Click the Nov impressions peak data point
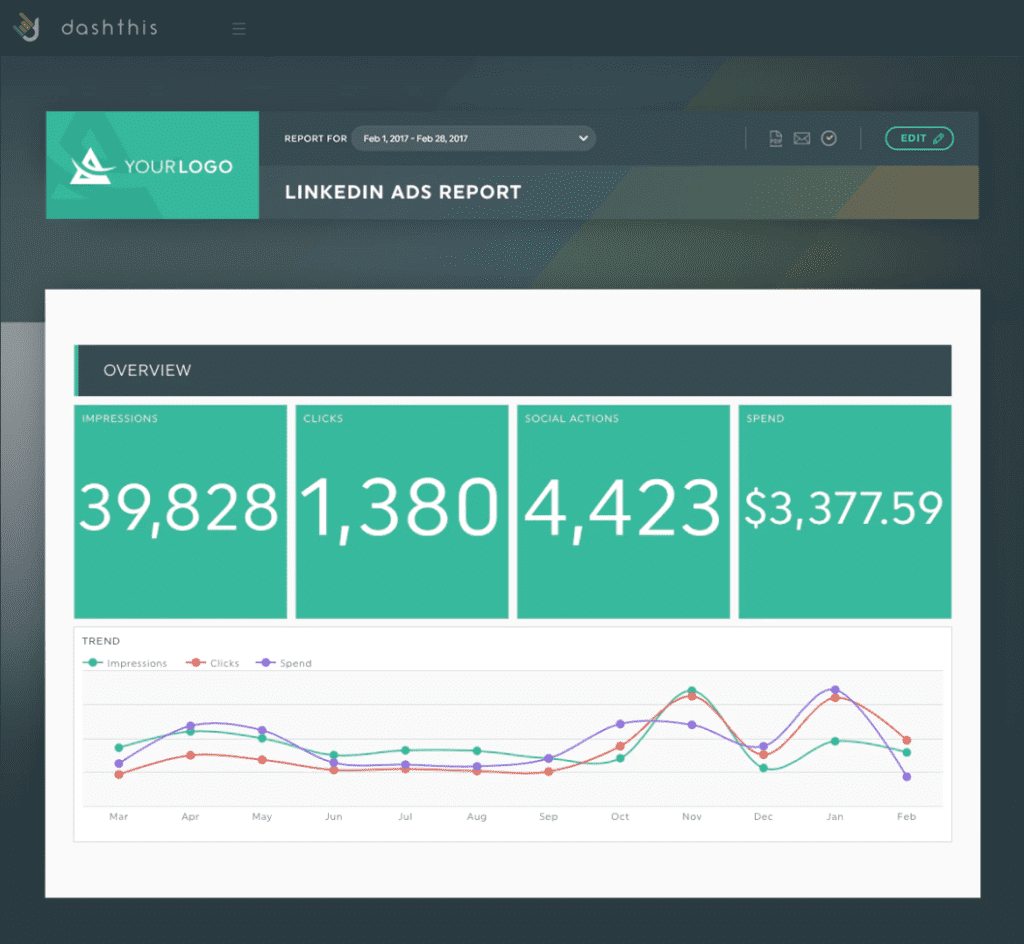This screenshot has width=1024, height=944. pos(692,690)
